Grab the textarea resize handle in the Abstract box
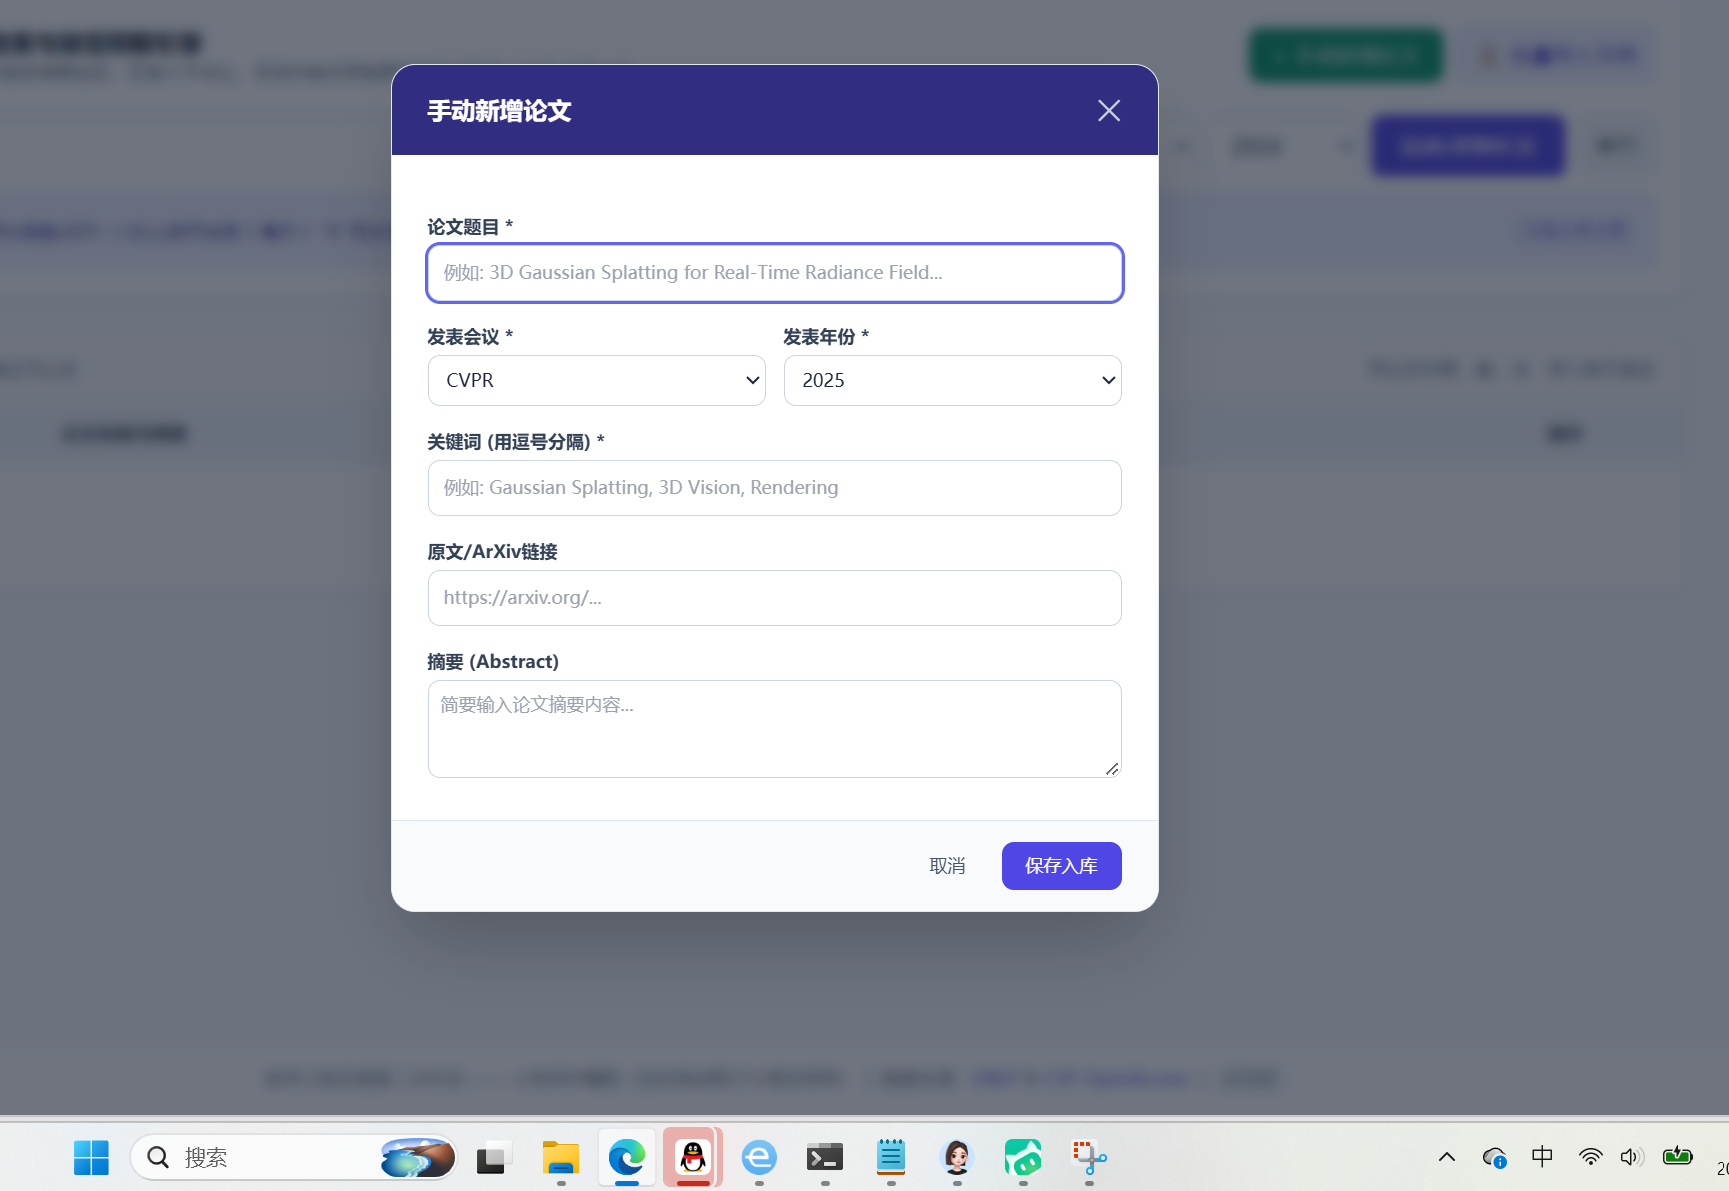 [1112, 768]
